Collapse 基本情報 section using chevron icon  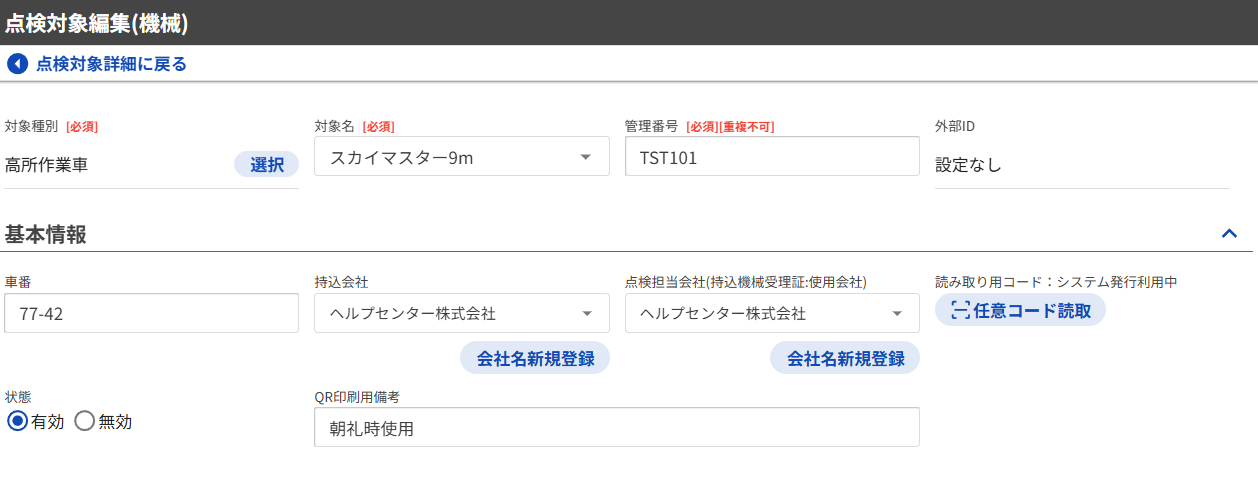click(x=1229, y=234)
